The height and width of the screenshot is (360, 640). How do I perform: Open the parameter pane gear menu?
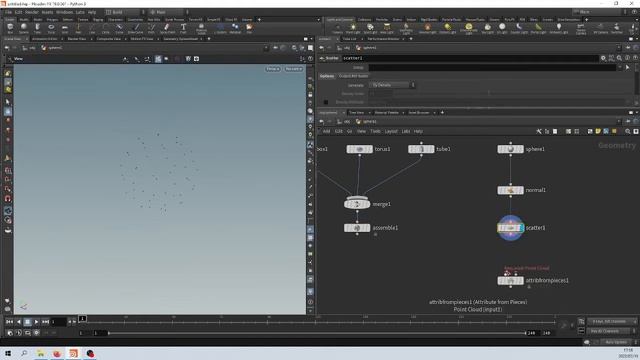(603, 58)
